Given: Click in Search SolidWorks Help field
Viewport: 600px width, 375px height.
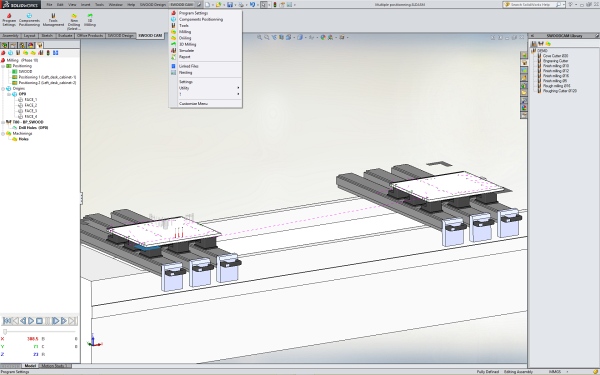Looking at the screenshot, I should 532,5.
